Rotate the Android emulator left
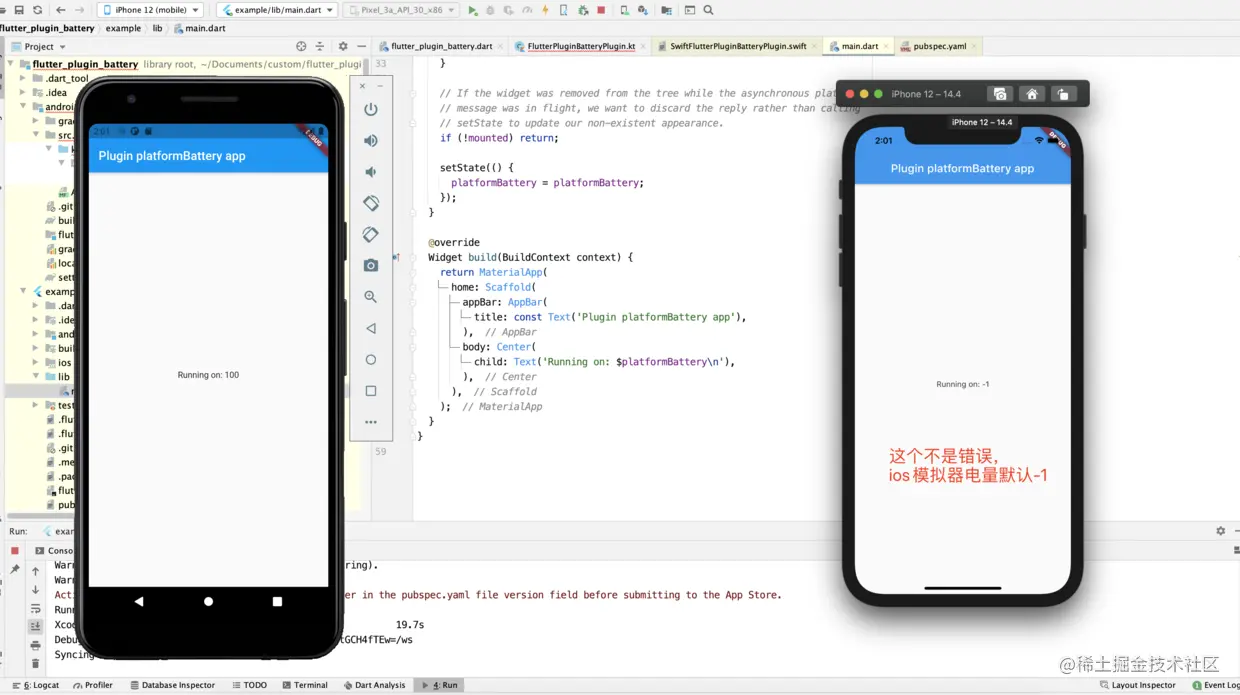Viewport: 1240px width, 695px height. click(371, 203)
